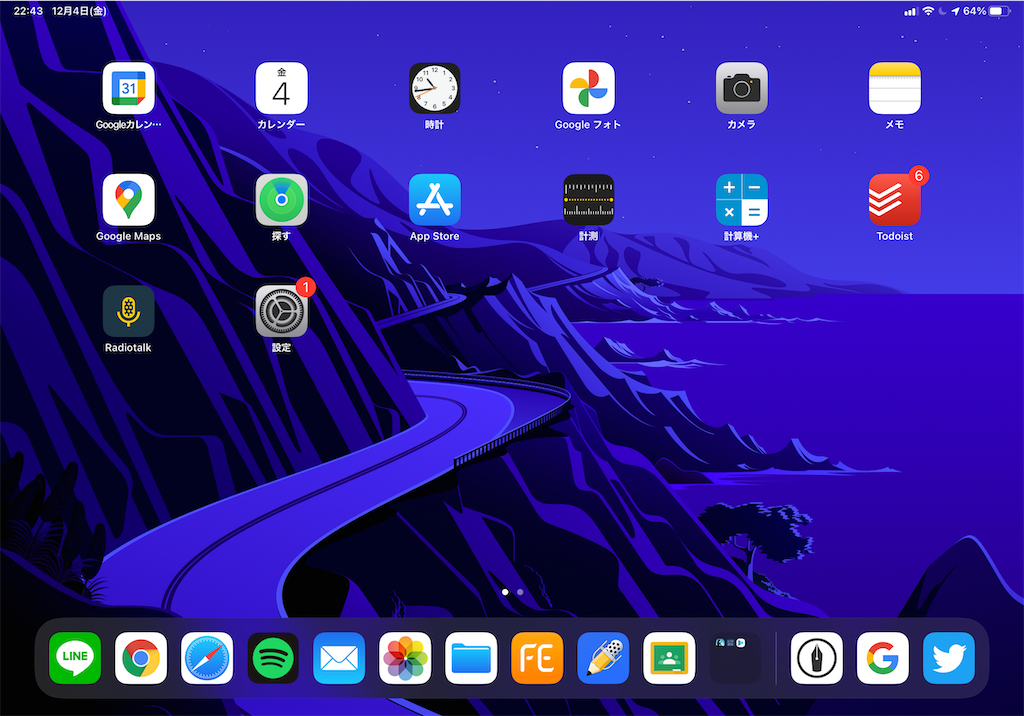
Task: Open the メモ notes app
Action: click(x=895, y=89)
